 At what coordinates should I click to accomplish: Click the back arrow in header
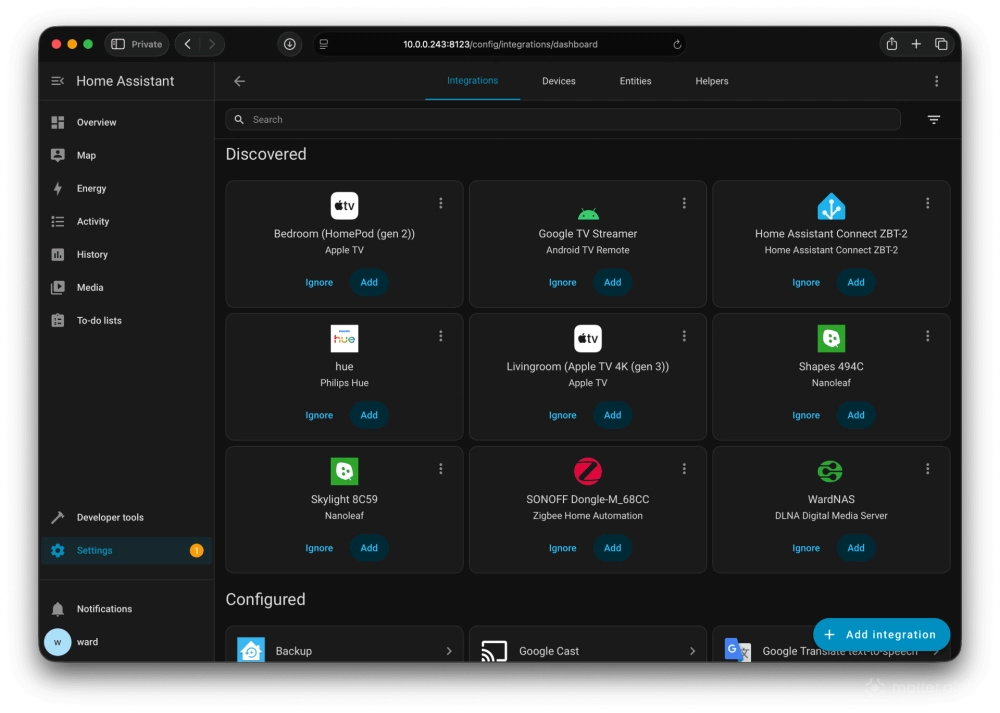(x=239, y=81)
